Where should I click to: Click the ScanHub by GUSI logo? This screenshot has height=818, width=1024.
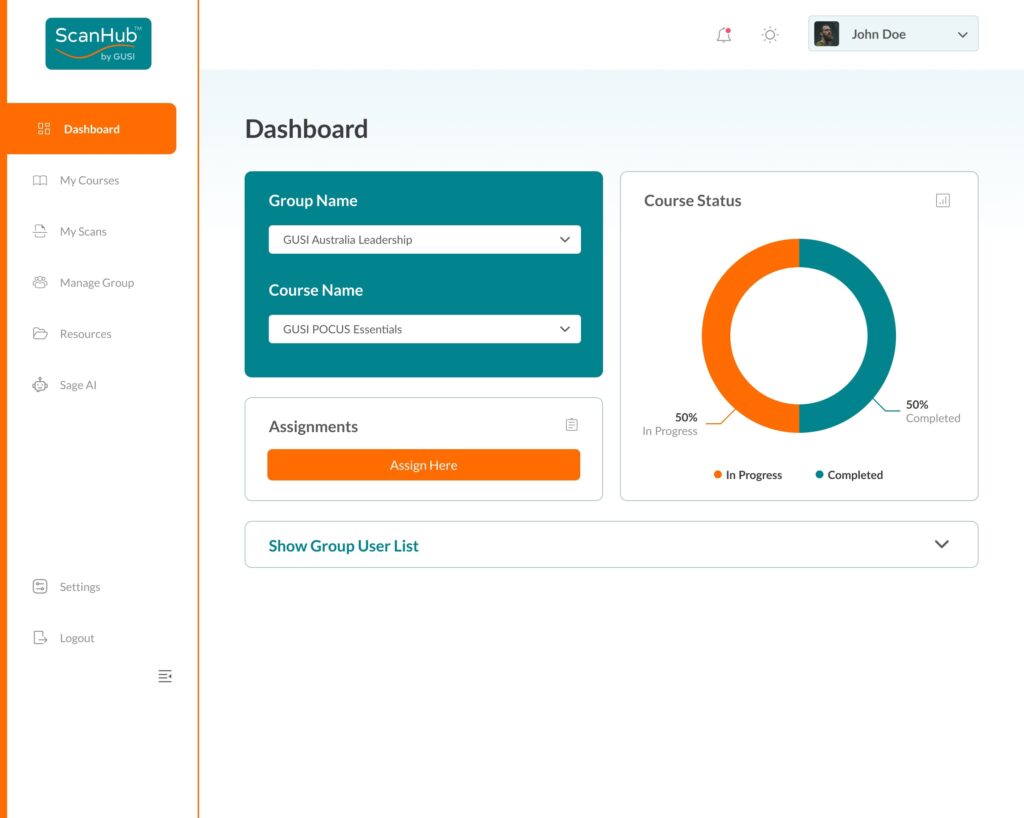98,44
